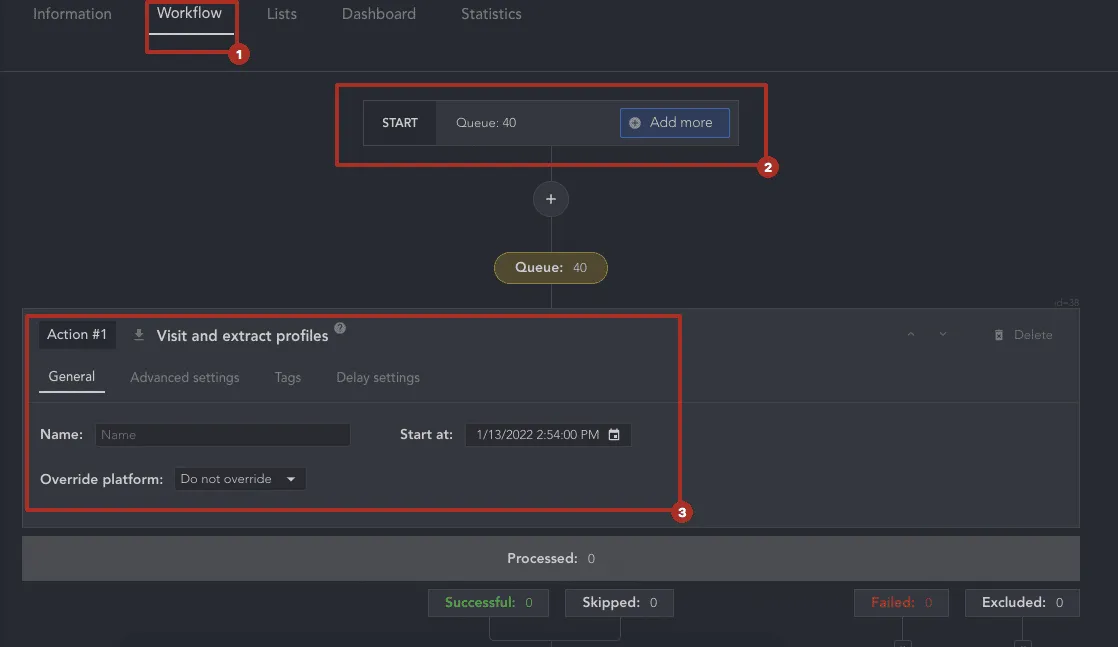This screenshot has width=1118, height=647.
Task: Go to the Dashboard tab
Action: click(379, 14)
